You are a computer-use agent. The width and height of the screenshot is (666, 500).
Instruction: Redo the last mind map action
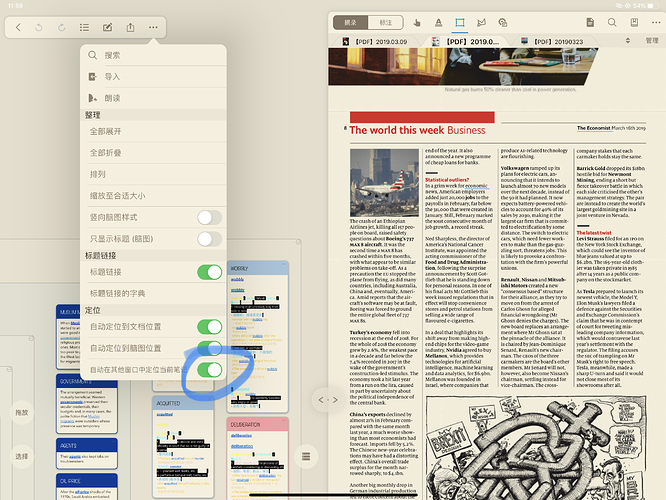pyautogui.click(x=62, y=28)
